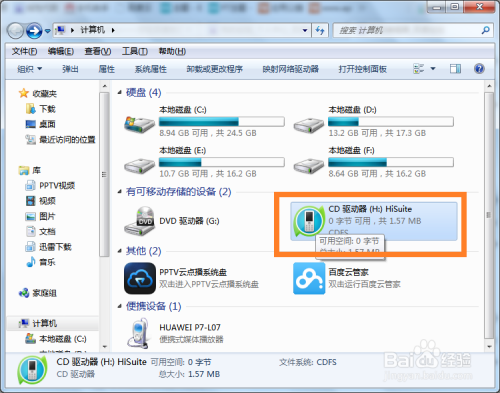The width and height of the screenshot is (500, 393).
Task: Click the refresh button beside address bar
Action: [320, 31]
